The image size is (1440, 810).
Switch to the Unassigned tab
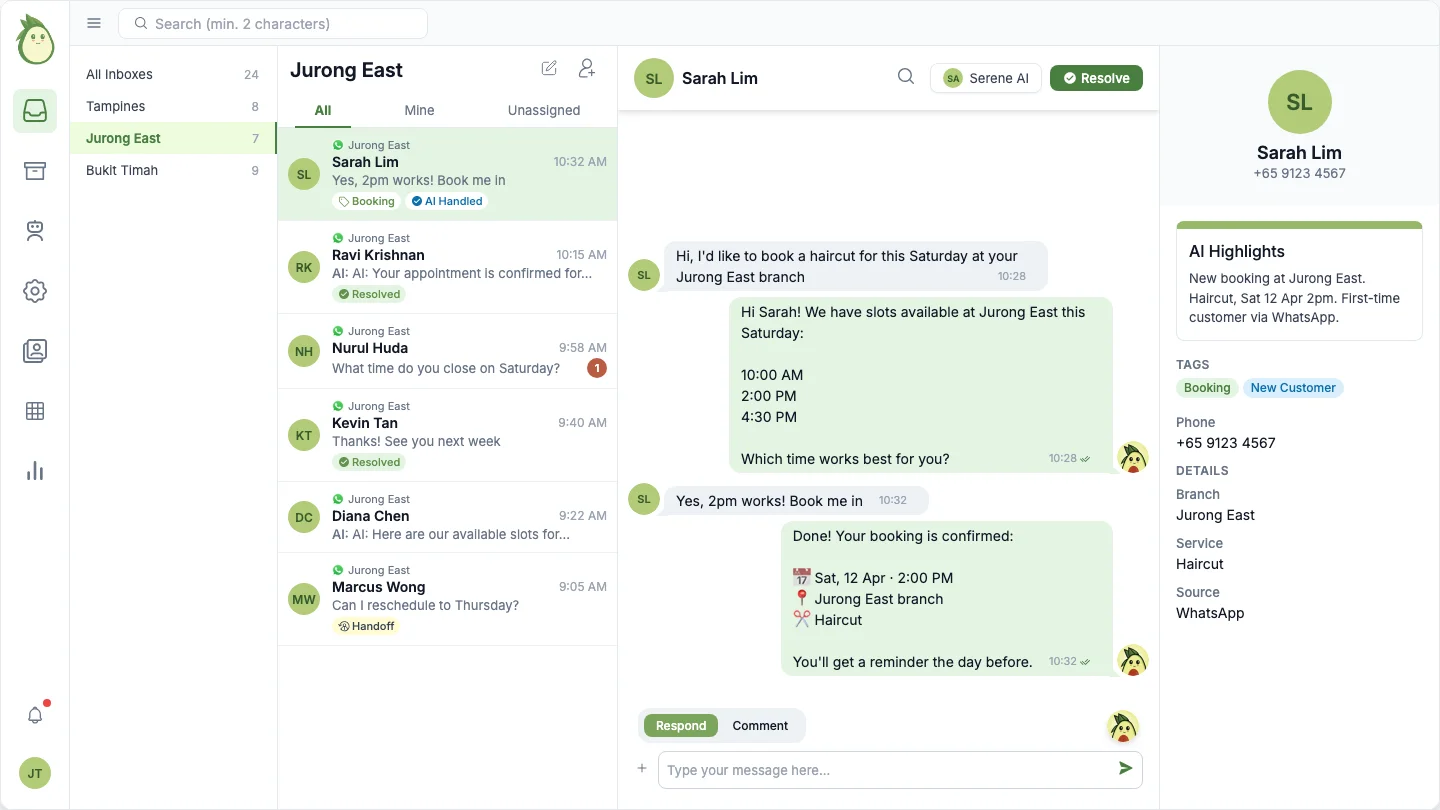click(543, 110)
